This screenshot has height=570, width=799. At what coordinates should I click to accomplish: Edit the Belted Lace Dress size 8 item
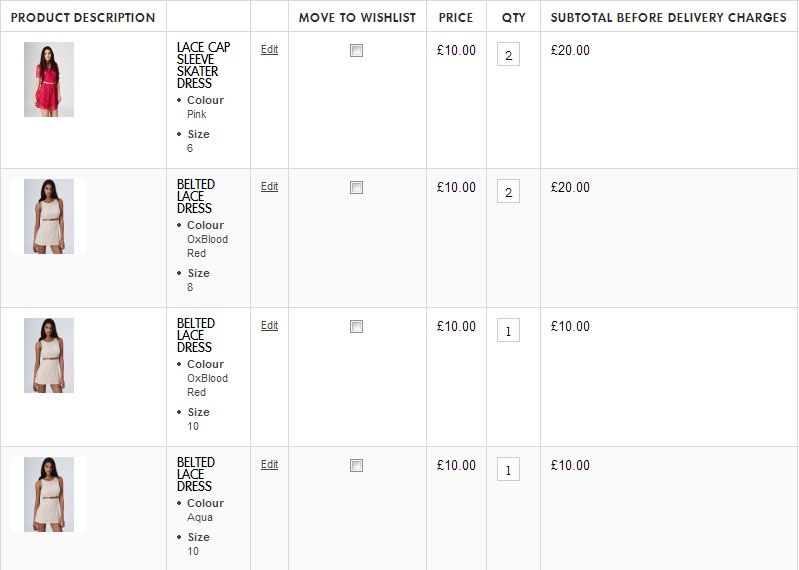coord(269,187)
